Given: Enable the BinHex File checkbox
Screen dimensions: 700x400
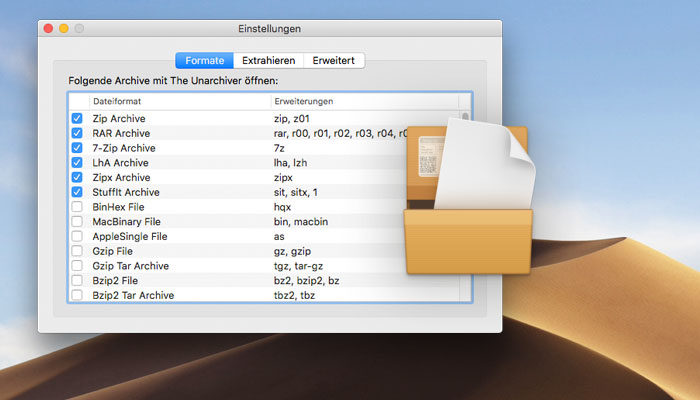Looking at the screenshot, I should tap(77, 207).
